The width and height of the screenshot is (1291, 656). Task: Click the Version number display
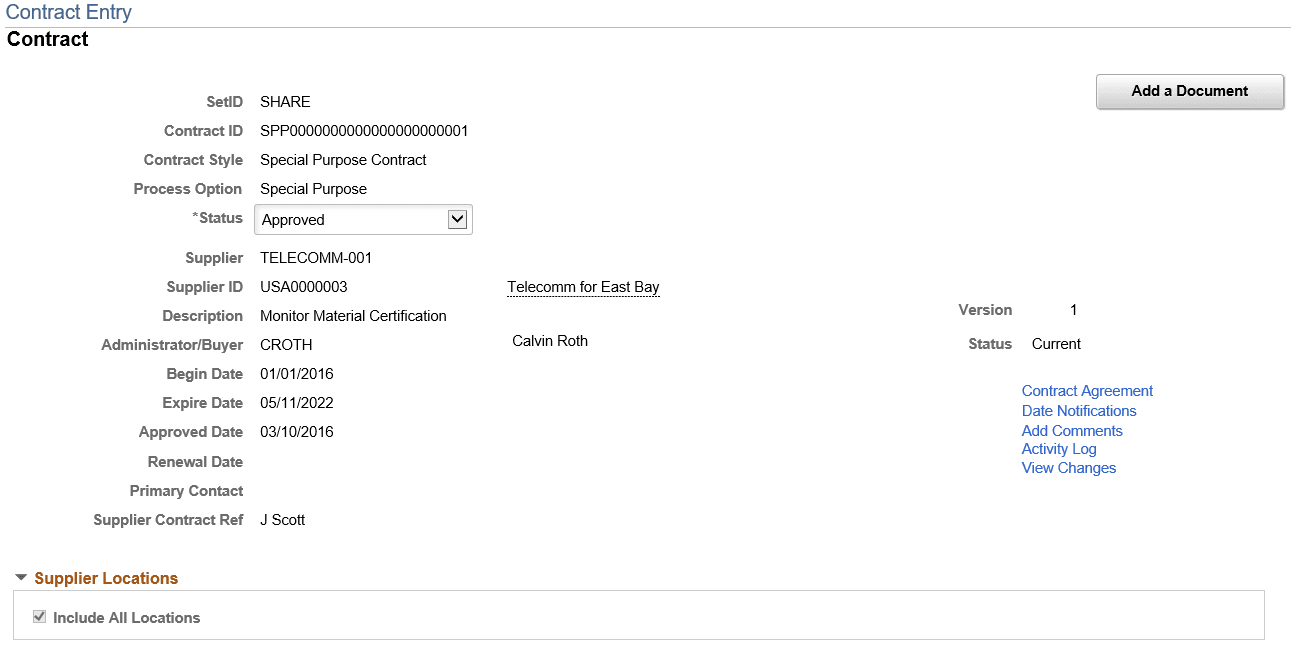[1072, 310]
